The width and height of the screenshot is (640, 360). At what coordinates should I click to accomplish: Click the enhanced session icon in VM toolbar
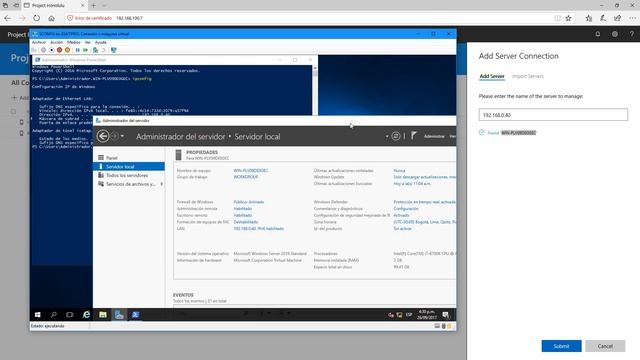[113, 50]
